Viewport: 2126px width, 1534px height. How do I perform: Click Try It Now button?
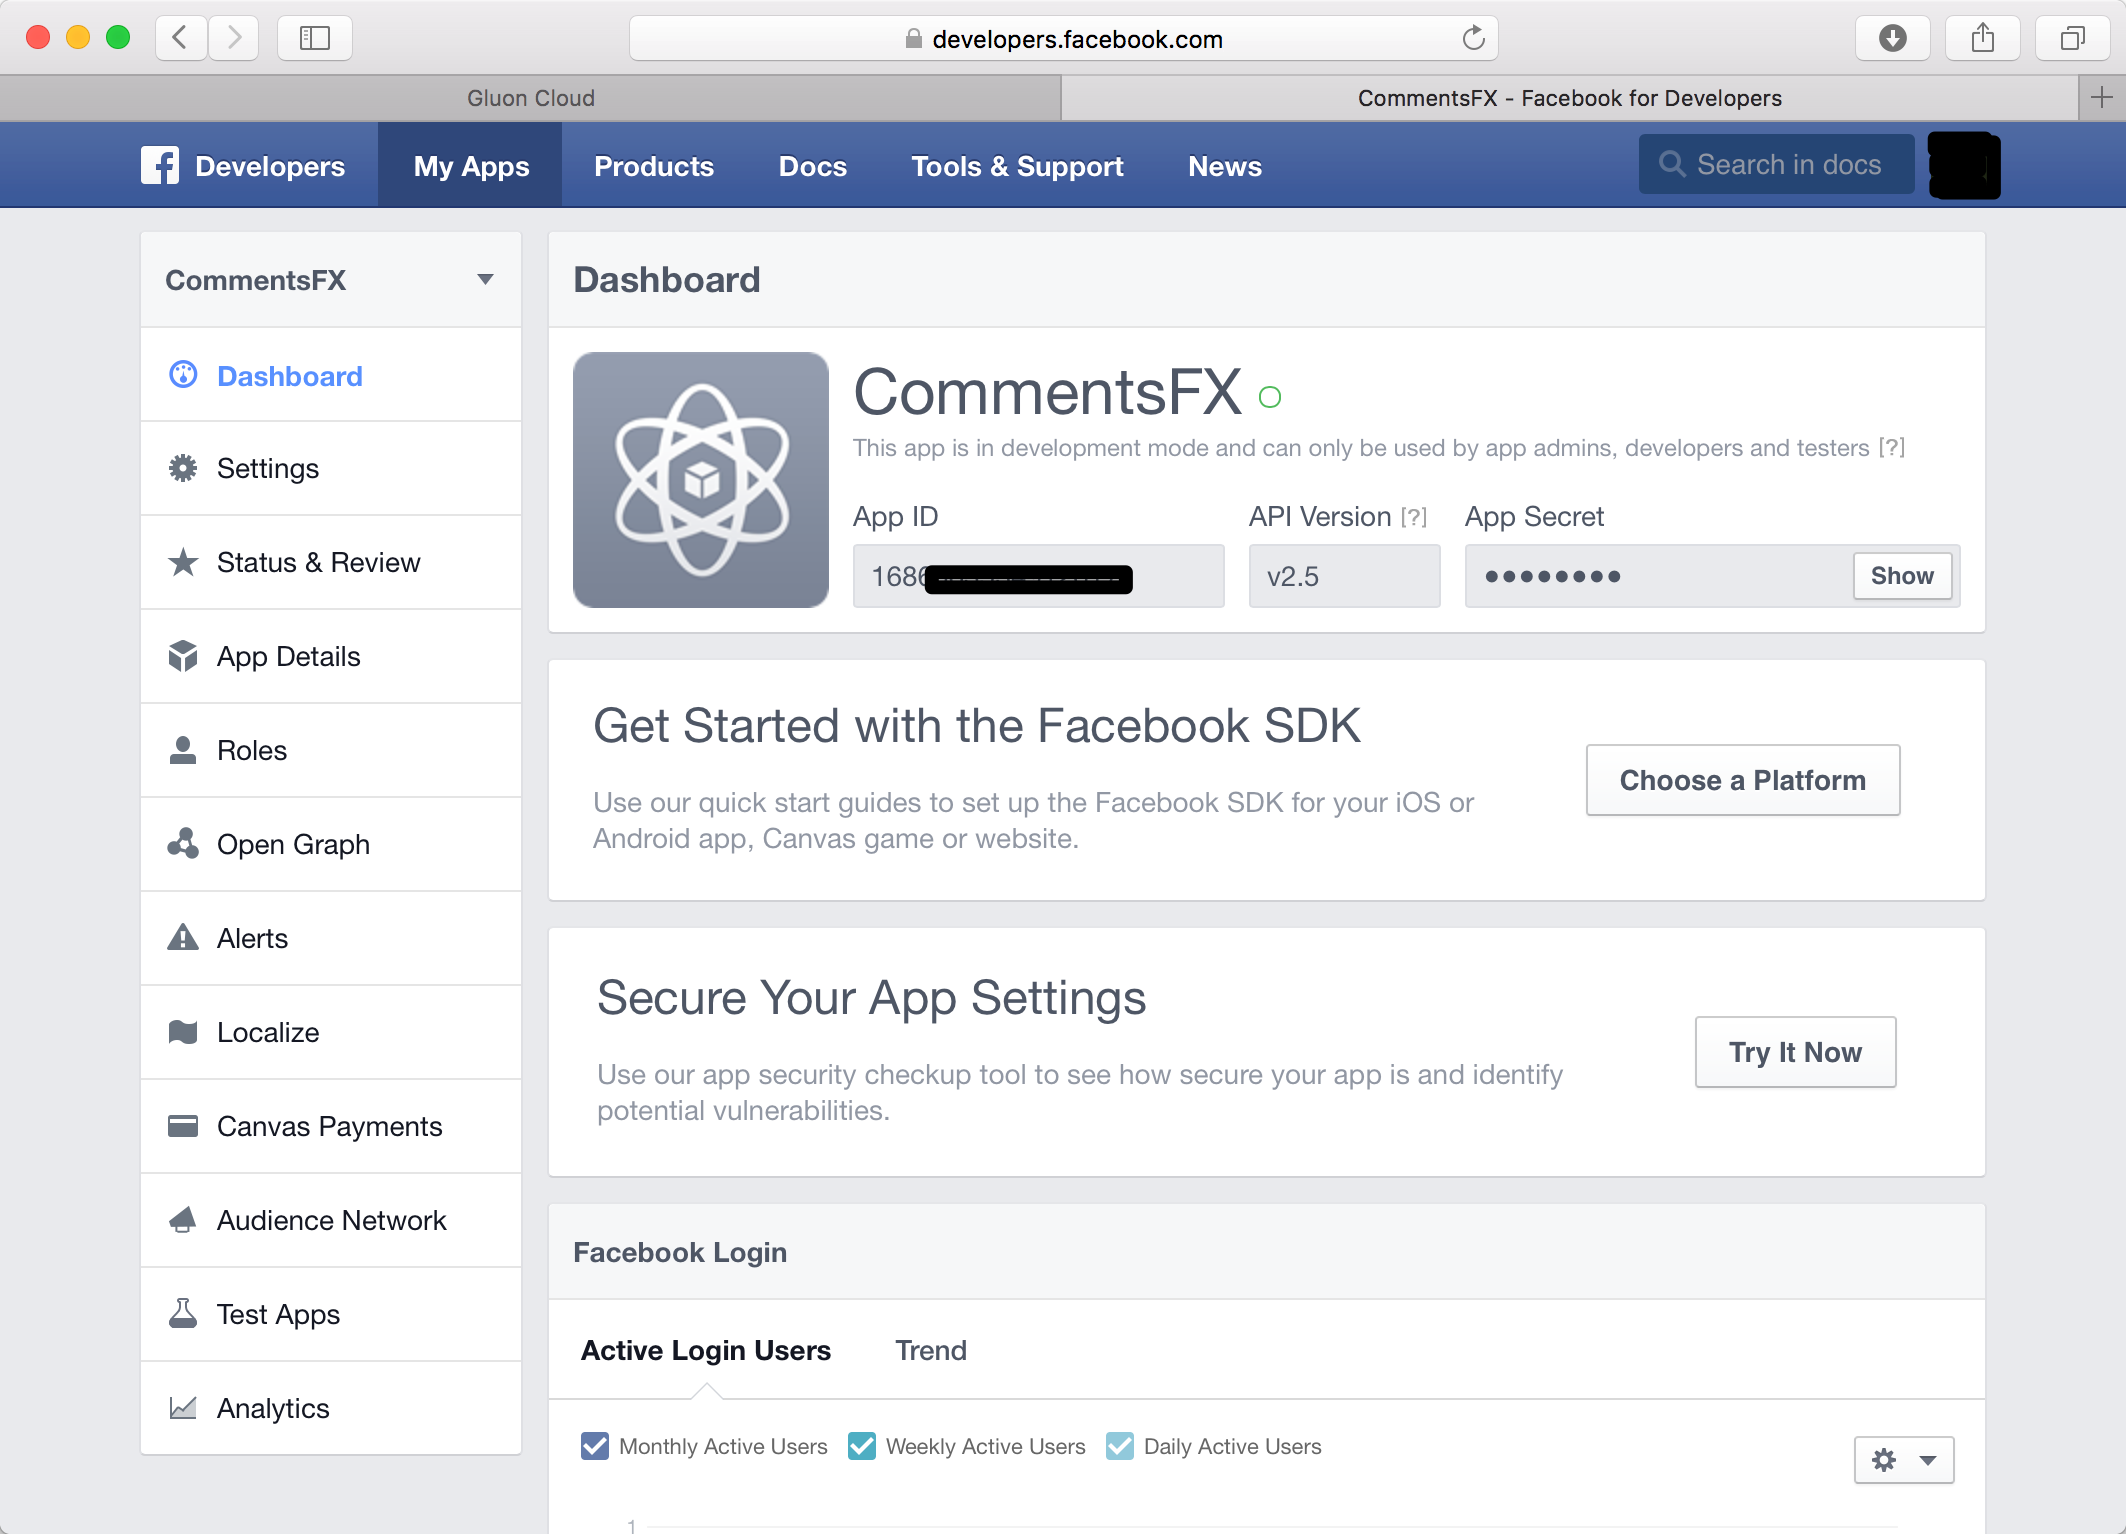pos(1795,1052)
